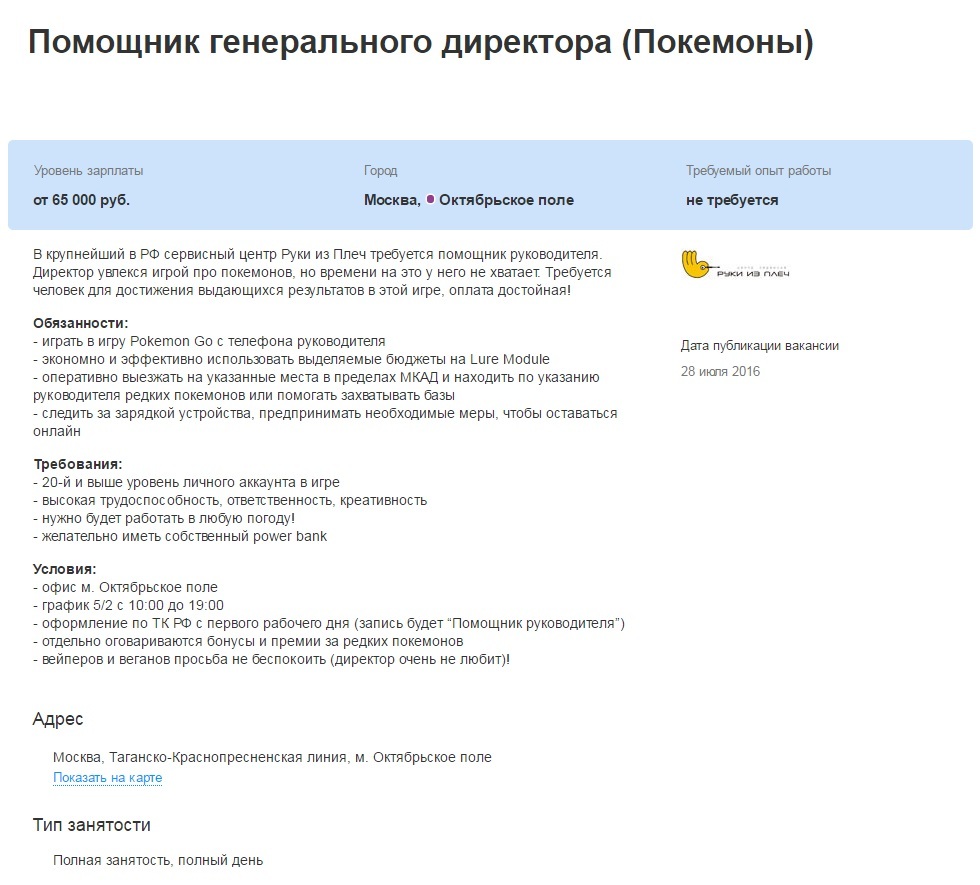Click the собственный power bank requirement line
Viewport: 980px width, 885px height.
[180, 536]
